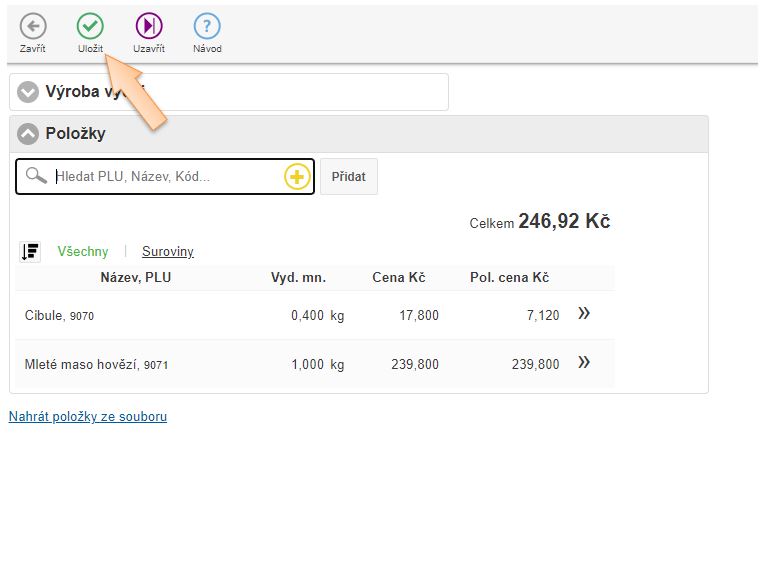Click the Zavřít back arrow icon
This screenshot has width=771, height=583.
tap(33, 27)
